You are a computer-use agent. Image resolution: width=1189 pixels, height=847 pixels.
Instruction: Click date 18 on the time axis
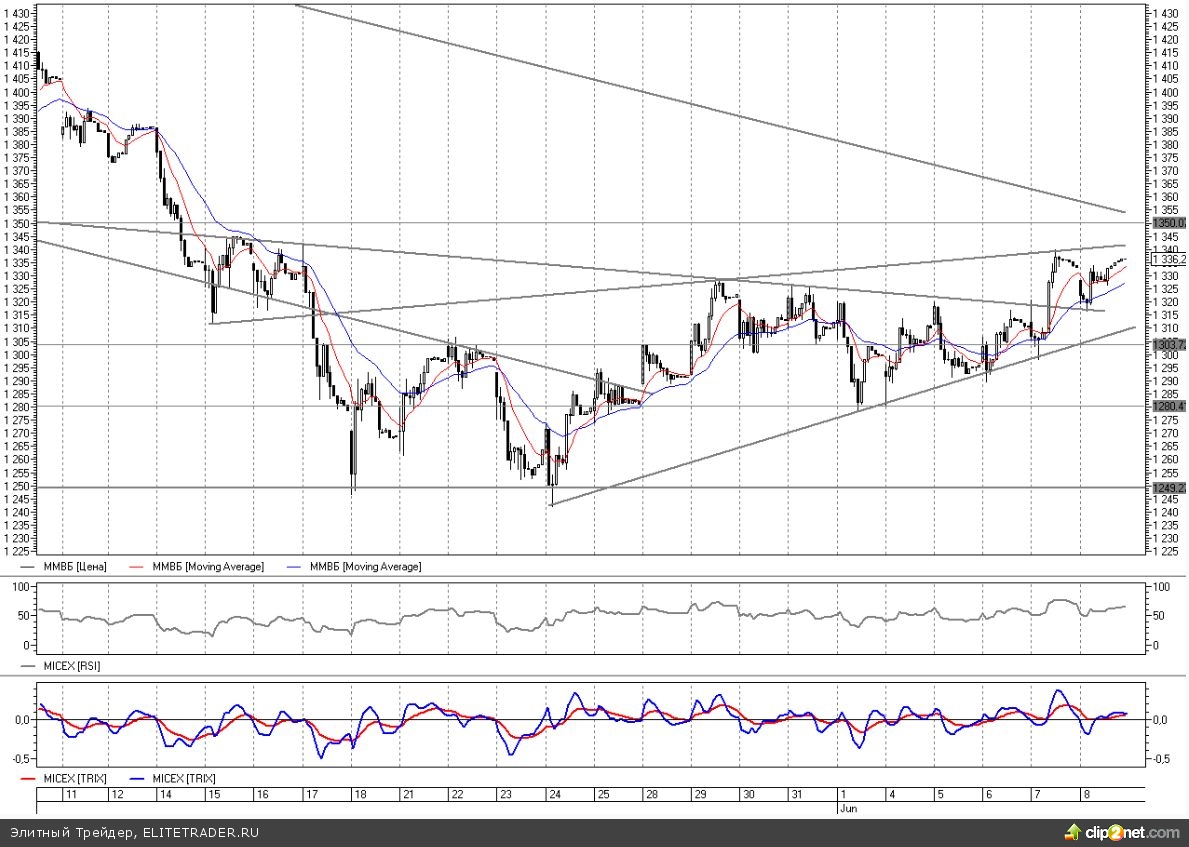[x=358, y=794]
